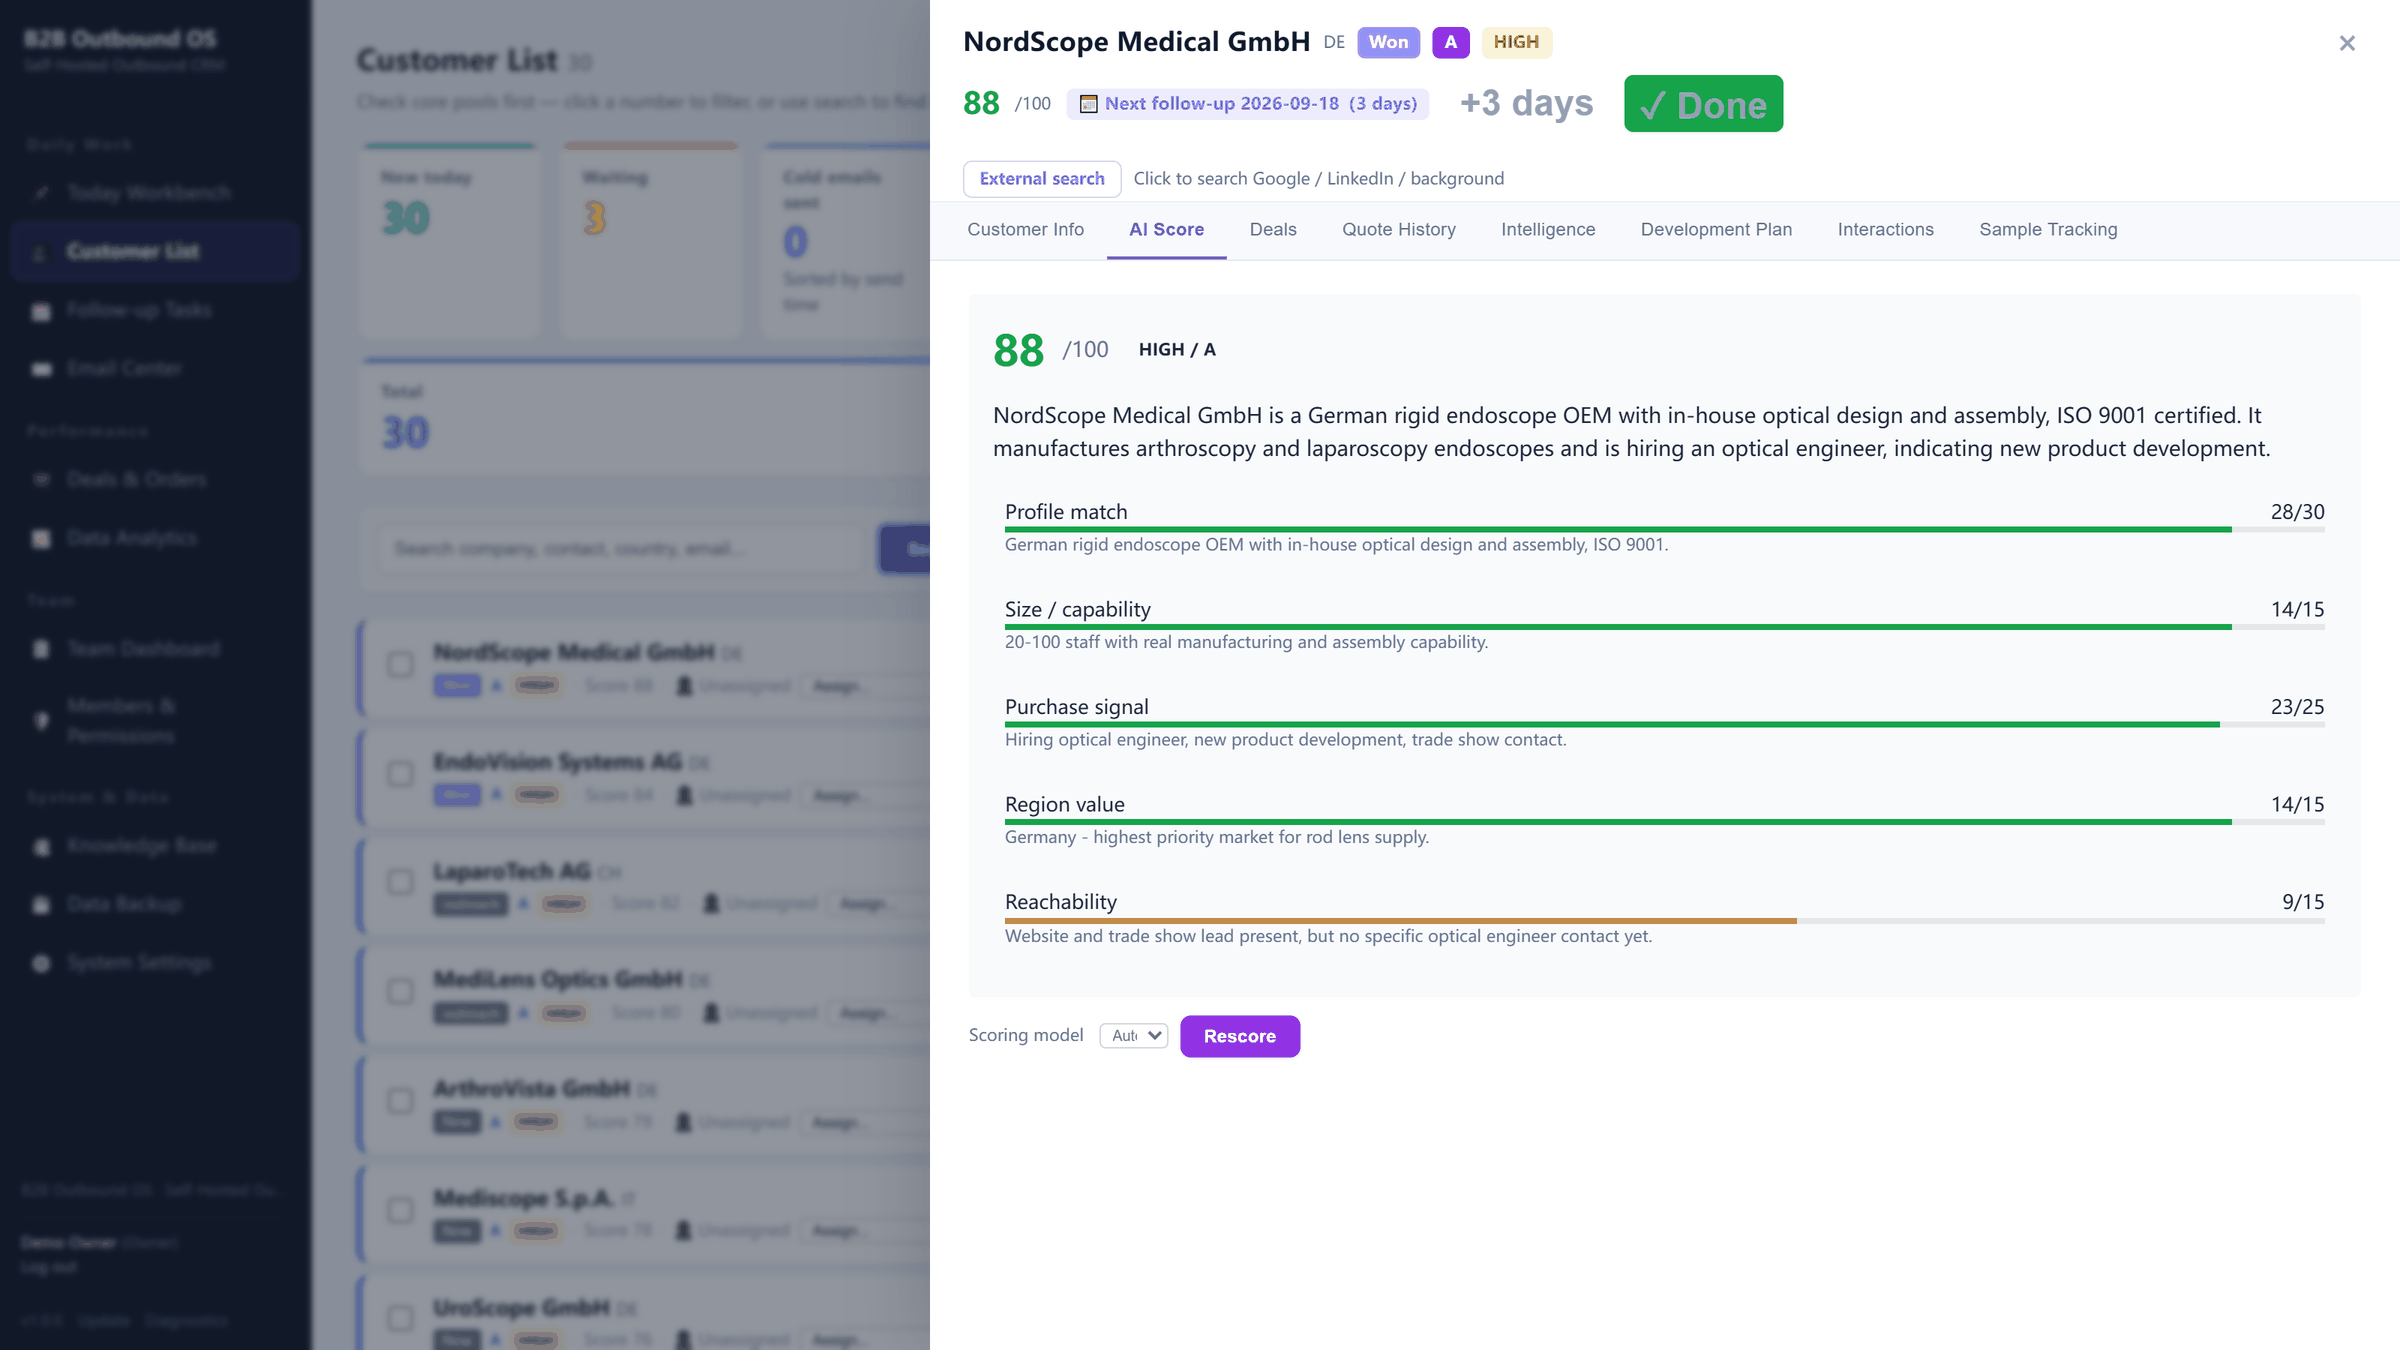
Task: Click the purple A grade badge
Action: (x=1450, y=42)
